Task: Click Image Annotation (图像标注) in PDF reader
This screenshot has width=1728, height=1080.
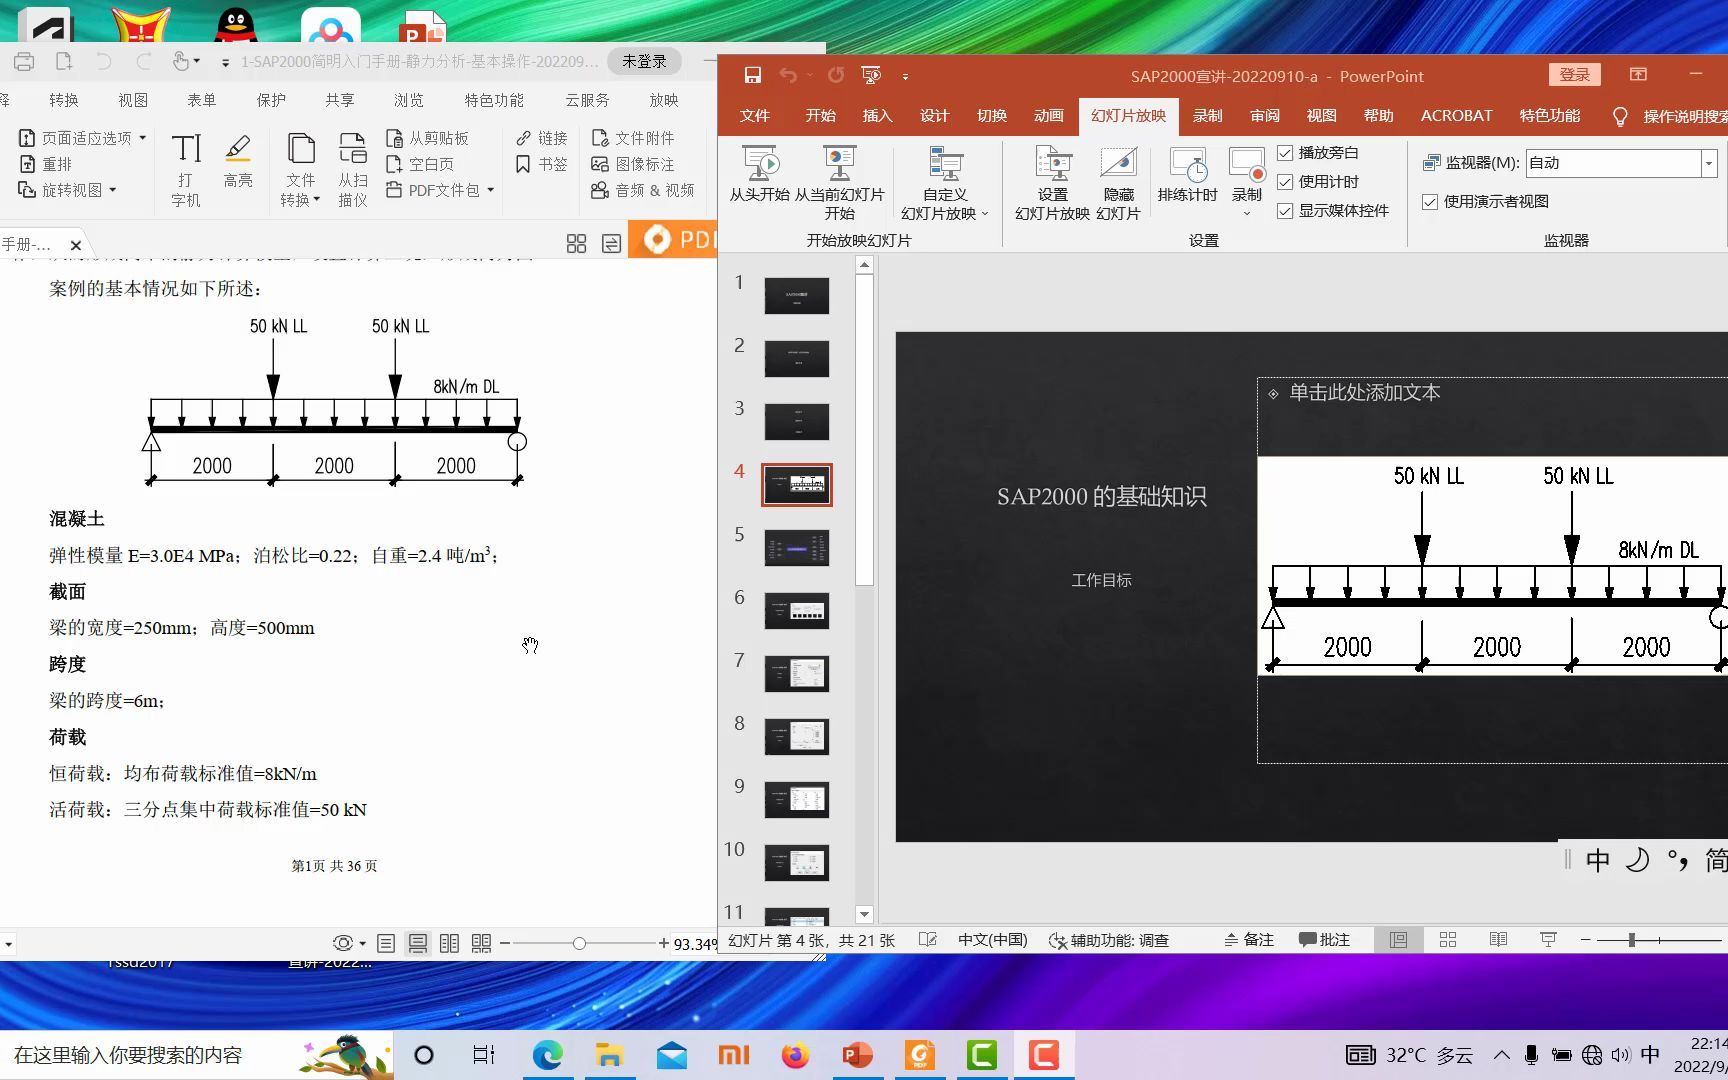Action: (x=632, y=164)
